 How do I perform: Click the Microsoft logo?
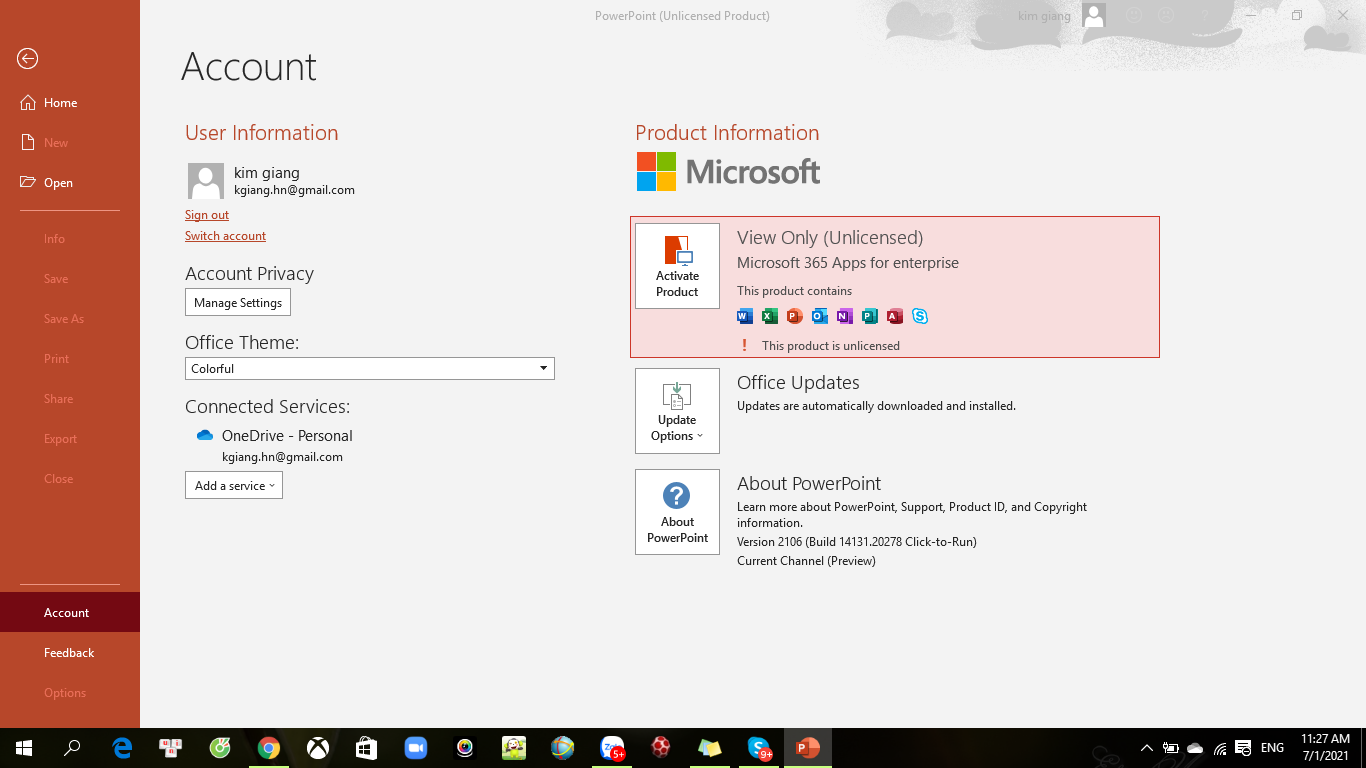[729, 172]
